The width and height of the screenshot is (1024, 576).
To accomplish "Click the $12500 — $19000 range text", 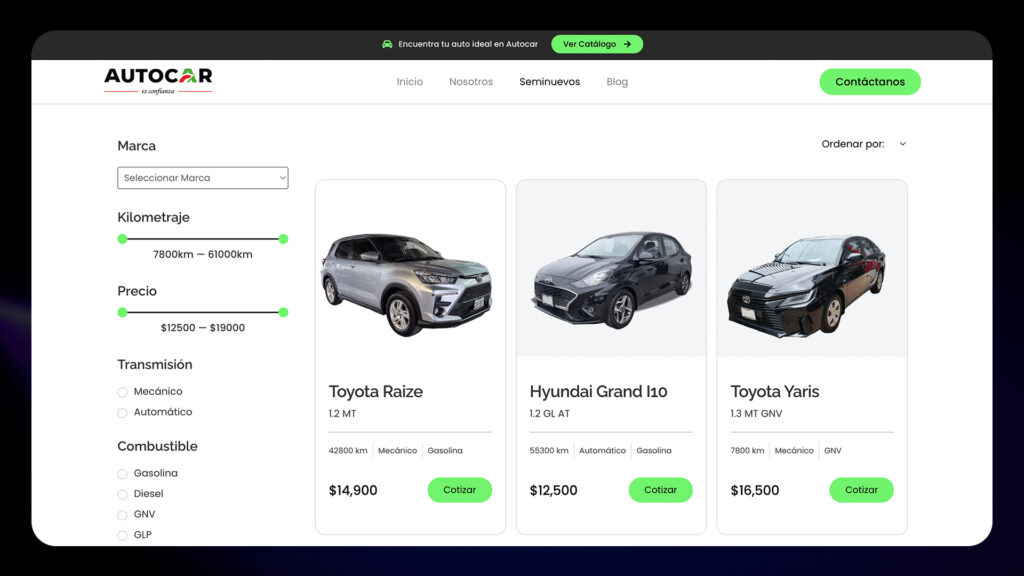I will tap(202, 328).
